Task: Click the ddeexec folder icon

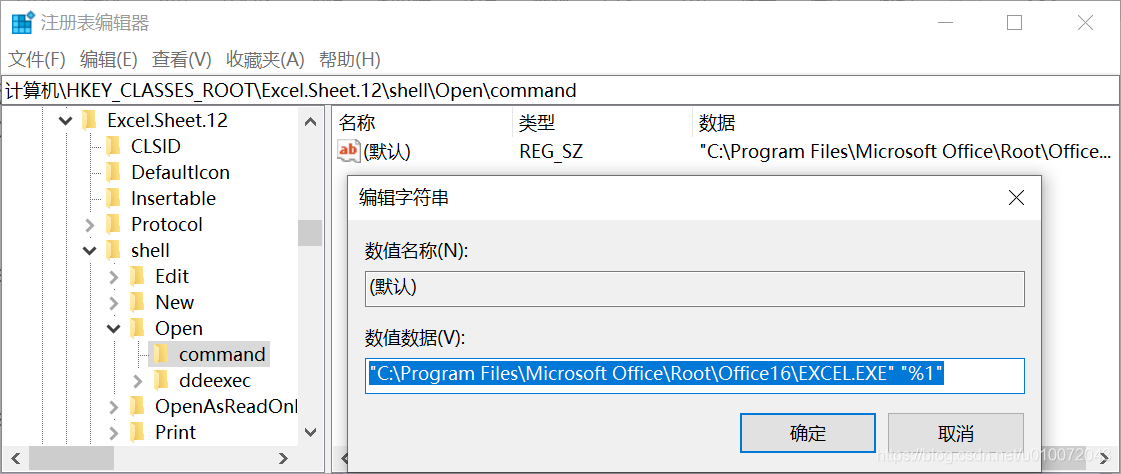Action: coord(161,380)
